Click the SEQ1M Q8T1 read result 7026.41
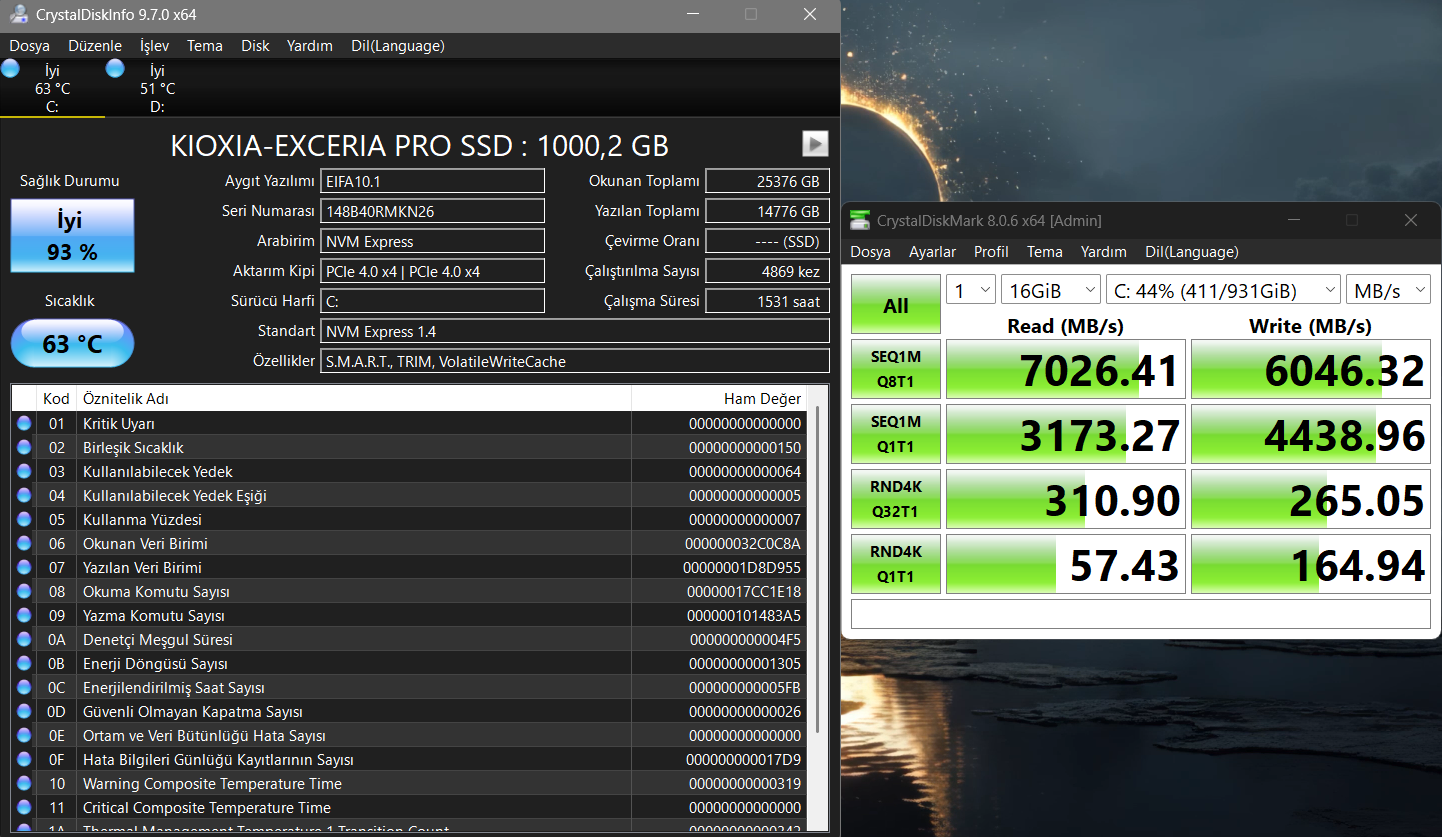Screen dimensions: 1442x837 coord(1066,369)
